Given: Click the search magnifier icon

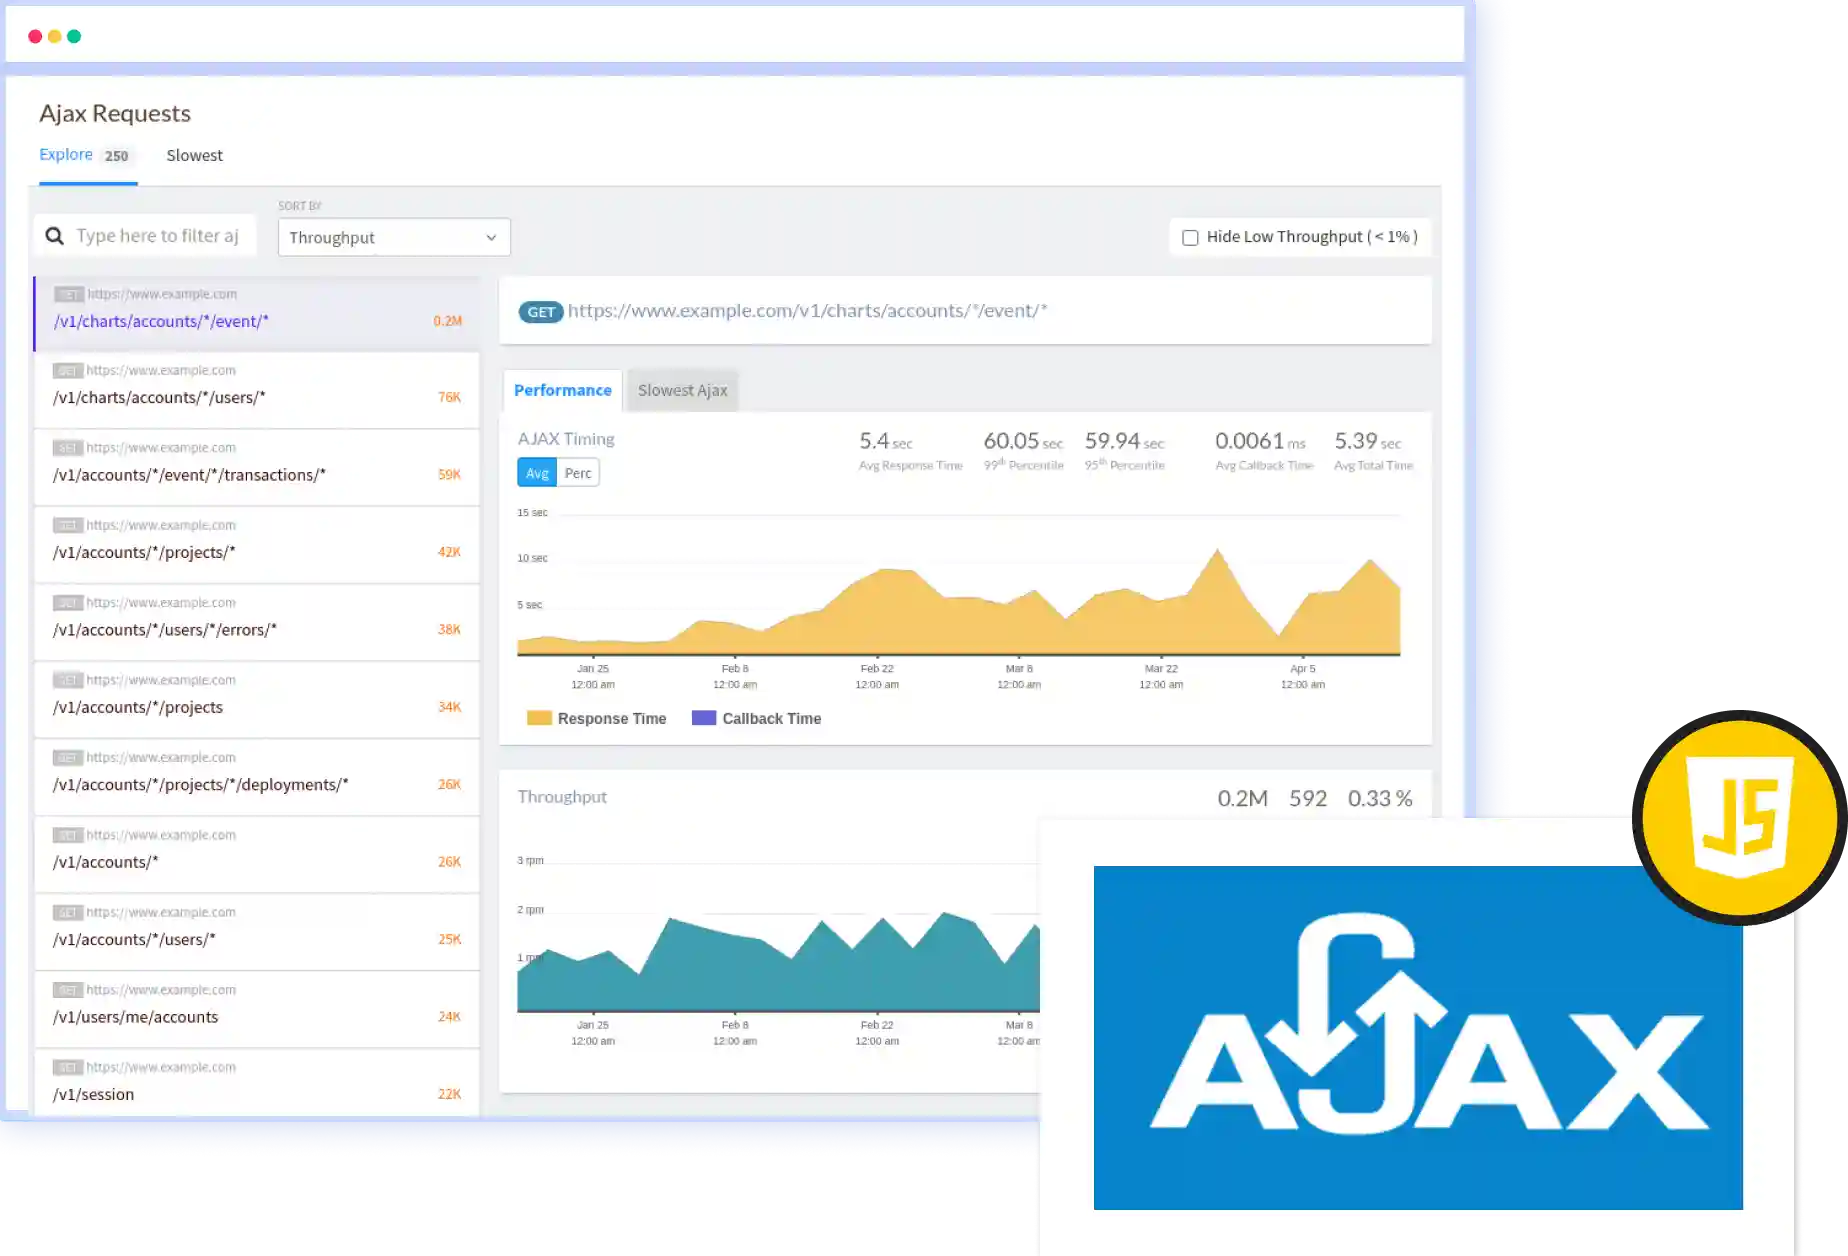Looking at the screenshot, I should point(55,236).
